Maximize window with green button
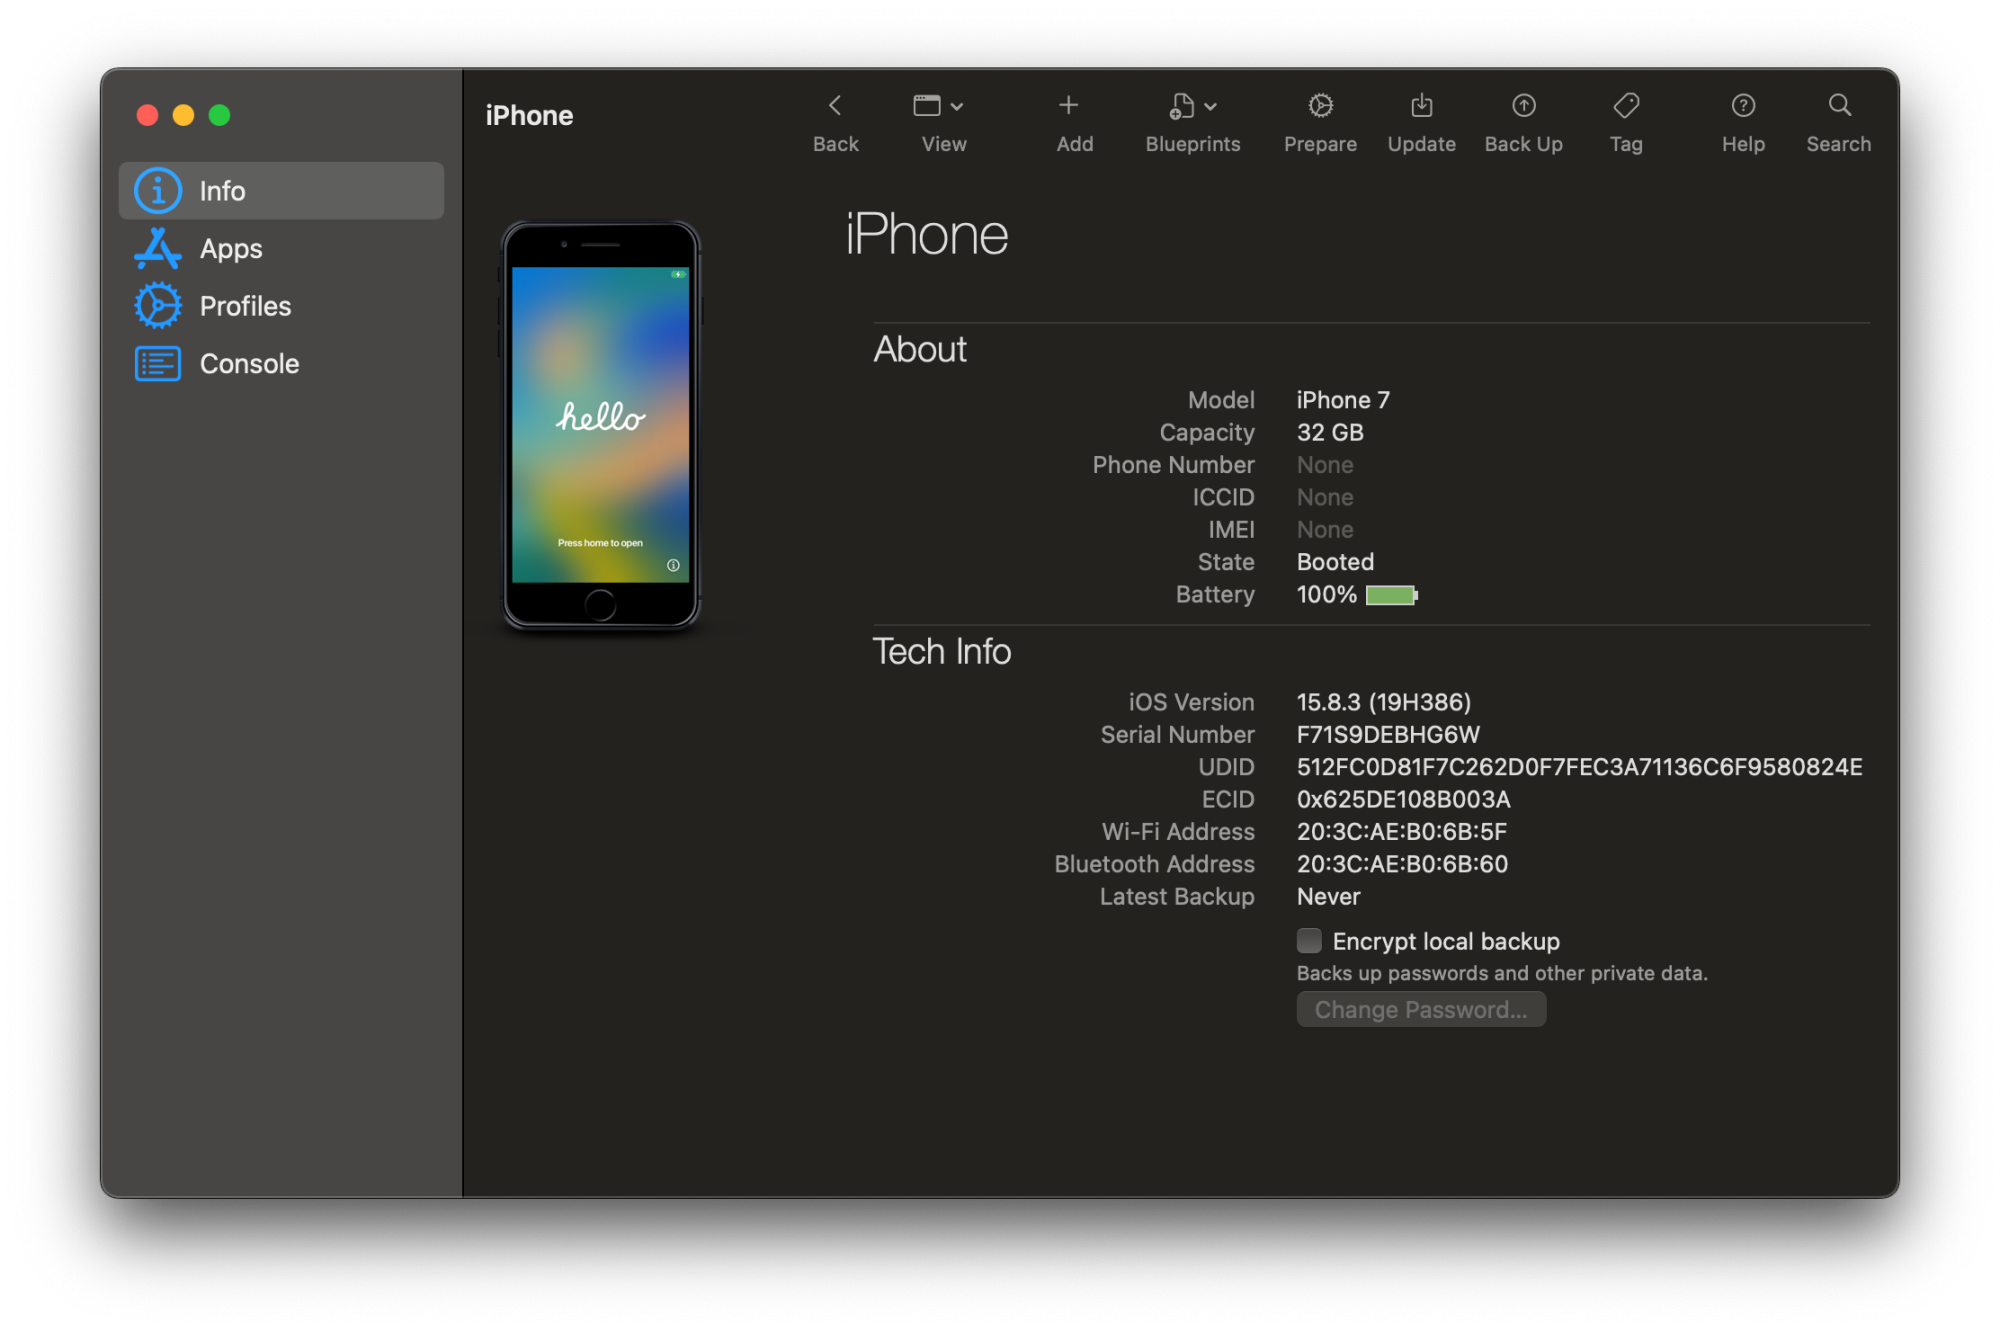 [220, 115]
